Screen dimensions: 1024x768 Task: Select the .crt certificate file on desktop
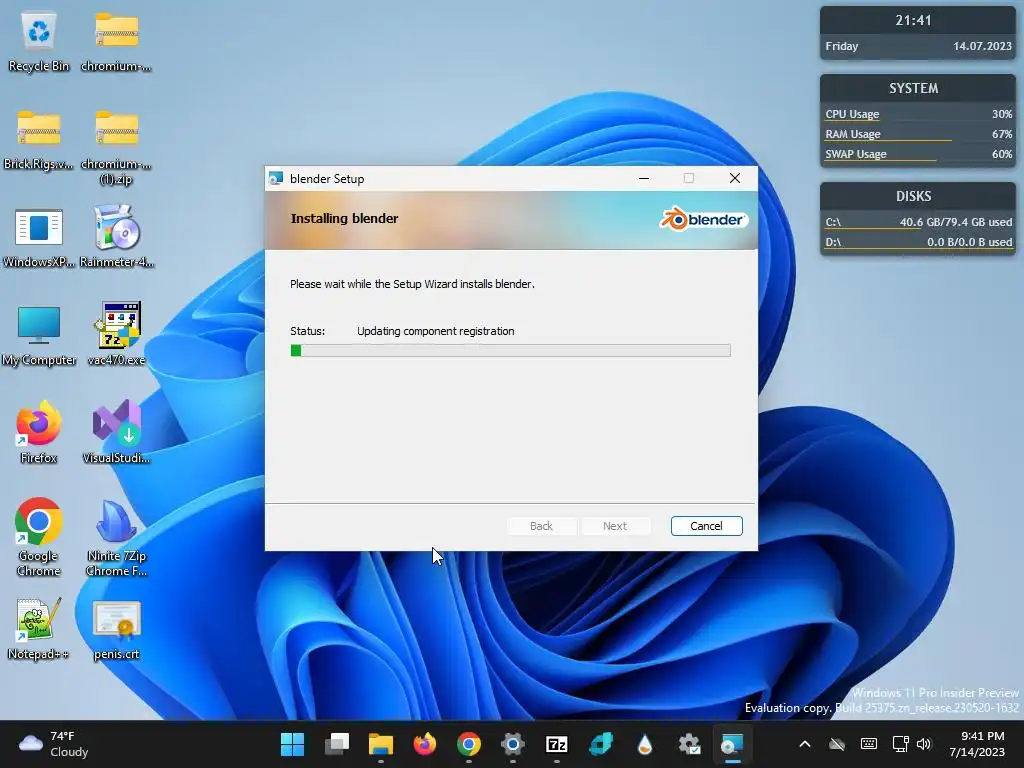pos(116,629)
